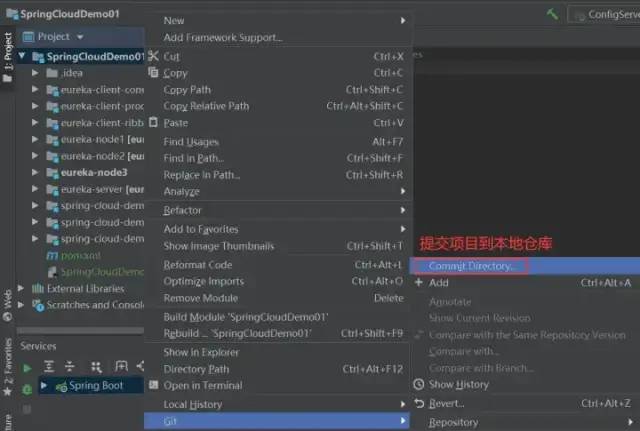Image resolution: width=640 pixels, height=431 pixels.
Task: Open the 1: Project tool window tab
Action: pyautogui.click(x=7, y=56)
